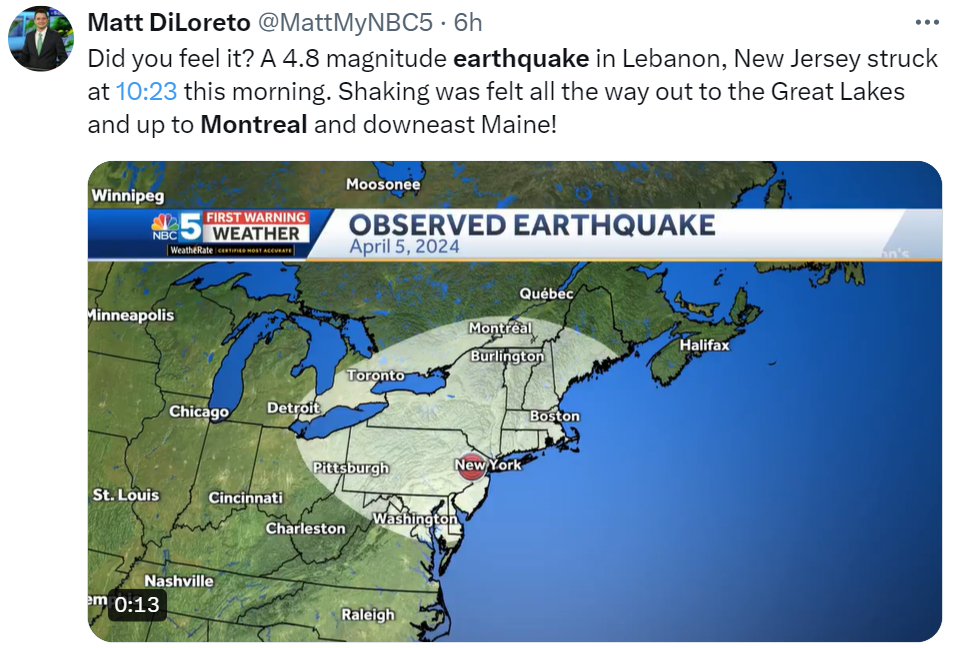Open the three-dot more options menu
The width and height of the screenshot is (967, 648).
coord(927,23)
